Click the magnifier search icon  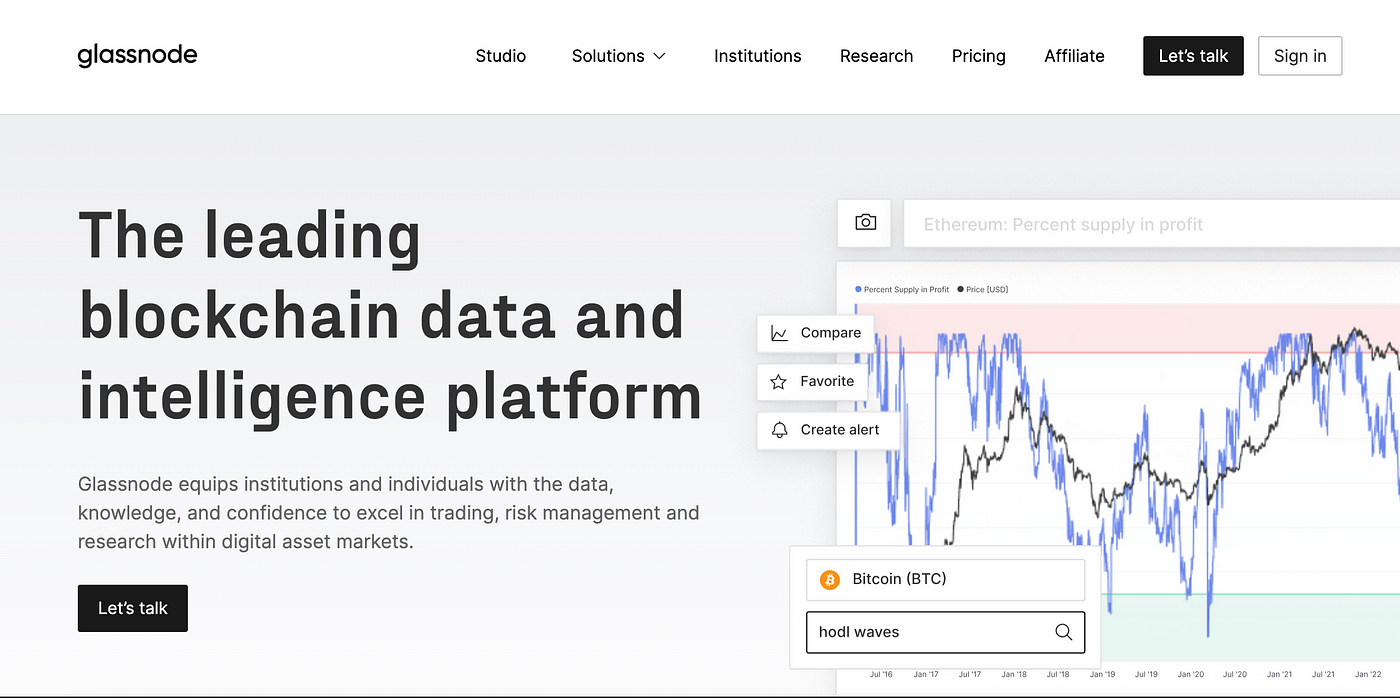[1063, 632]
